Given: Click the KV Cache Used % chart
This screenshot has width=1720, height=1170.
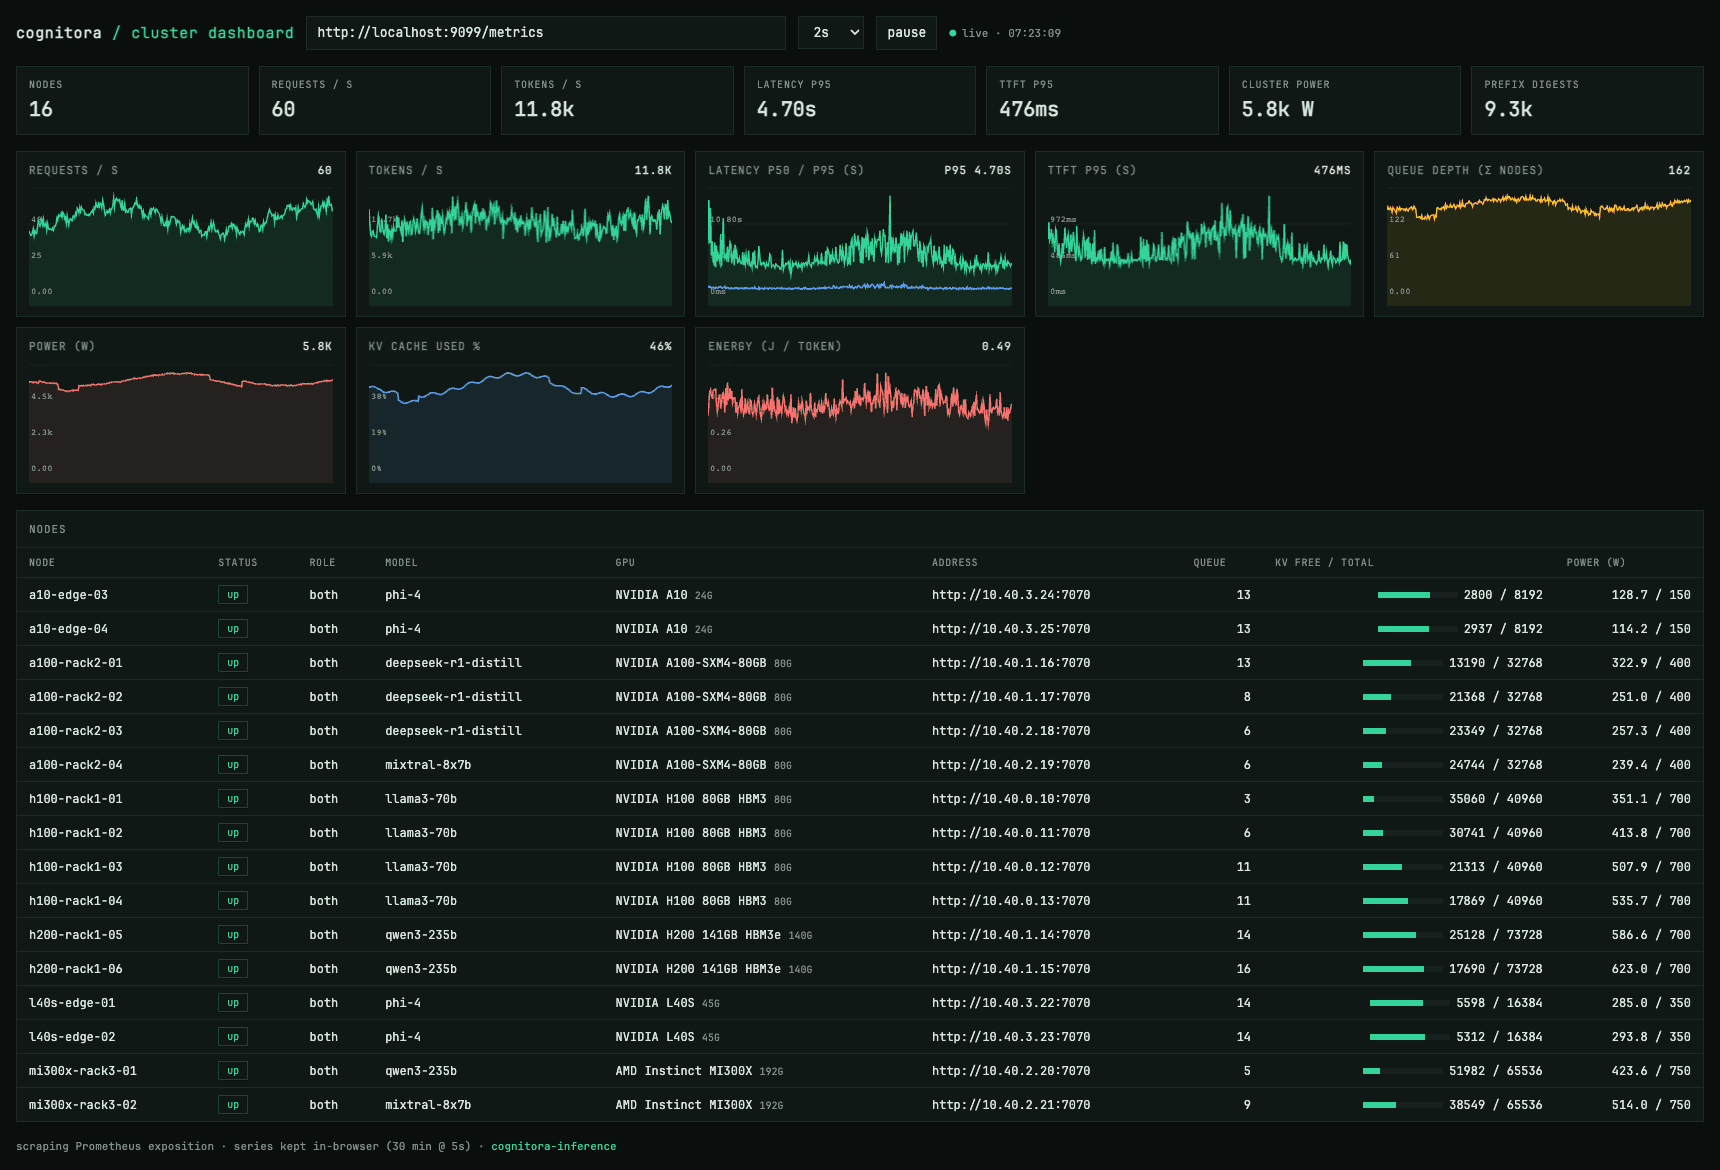Looking at the screenshot, I should click(520, 410).
